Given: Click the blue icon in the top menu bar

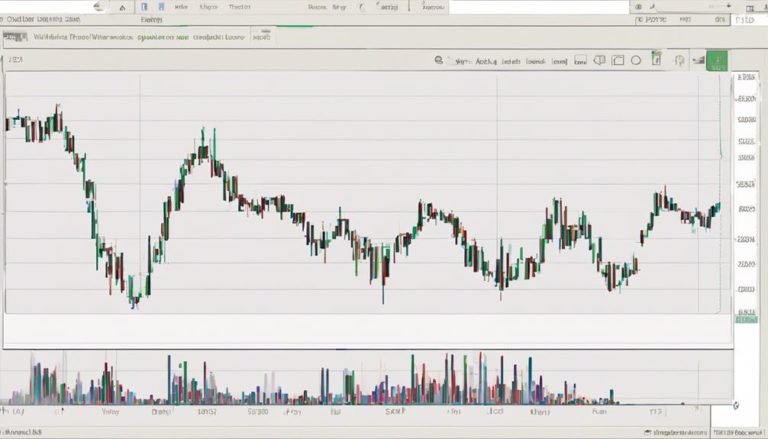Looking at the screenshot, I should click(147, 7).
